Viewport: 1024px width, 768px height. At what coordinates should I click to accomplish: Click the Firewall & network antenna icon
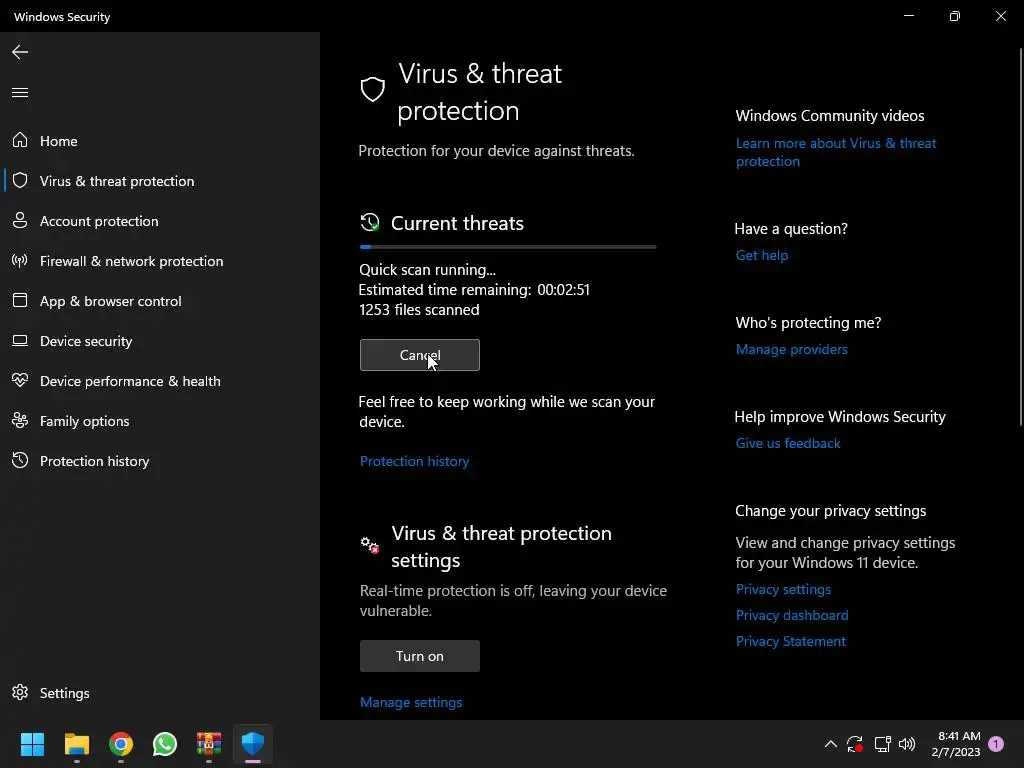click(x=20, y=261)
